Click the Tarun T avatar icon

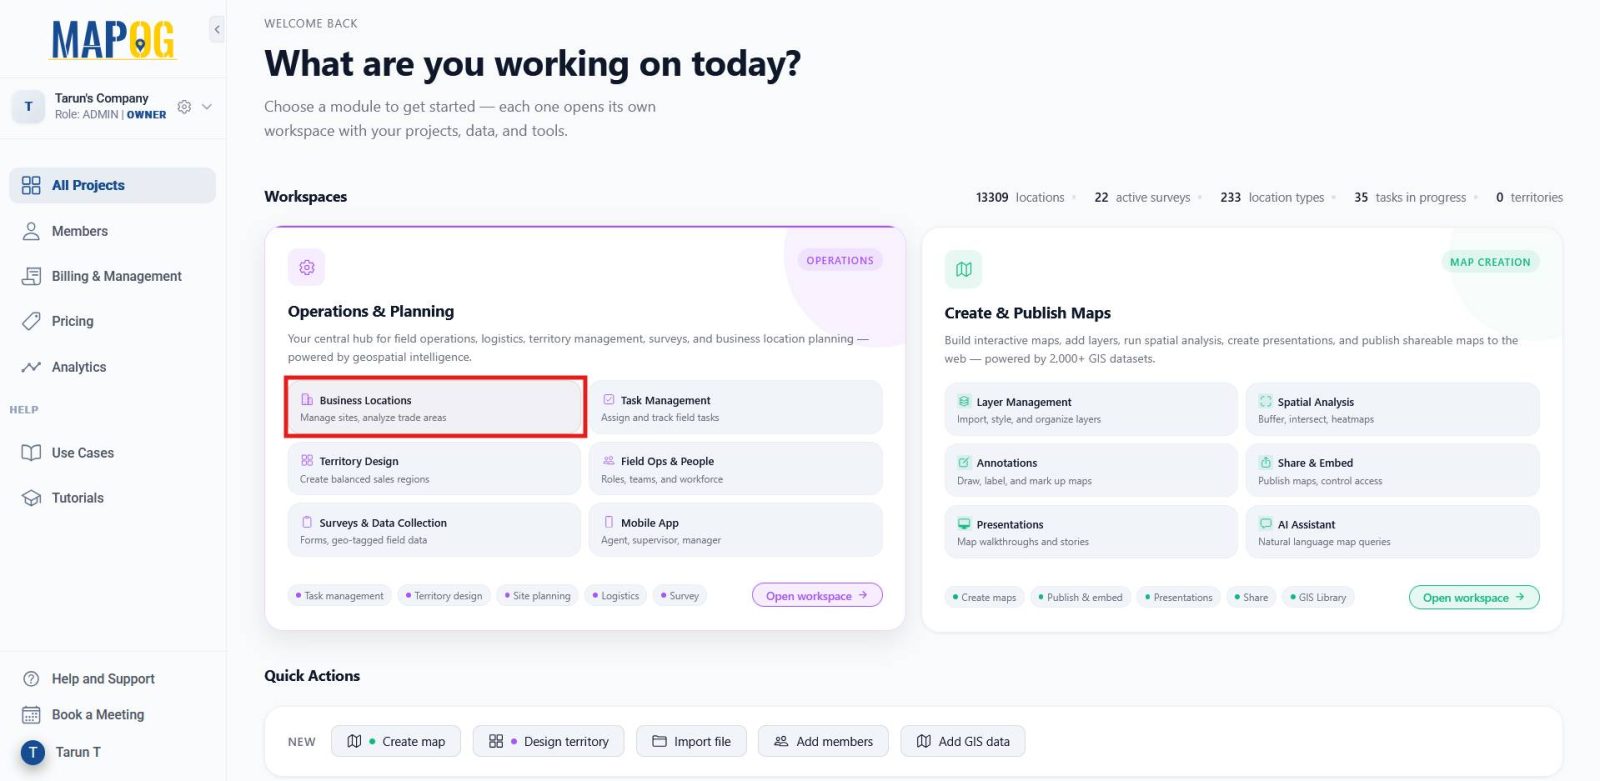[x=33, y=752]
